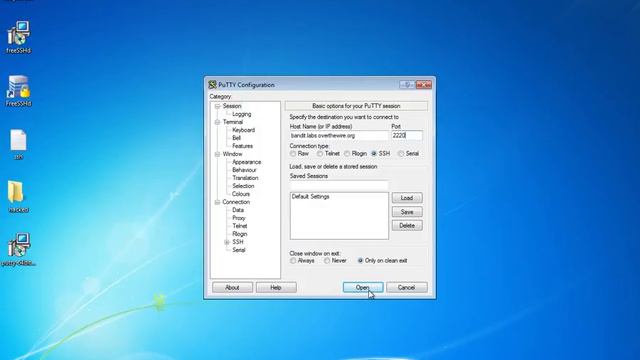This screenshot has width=640, height=360.
Task: Open the Window category
Action: (x=232, y=154)
